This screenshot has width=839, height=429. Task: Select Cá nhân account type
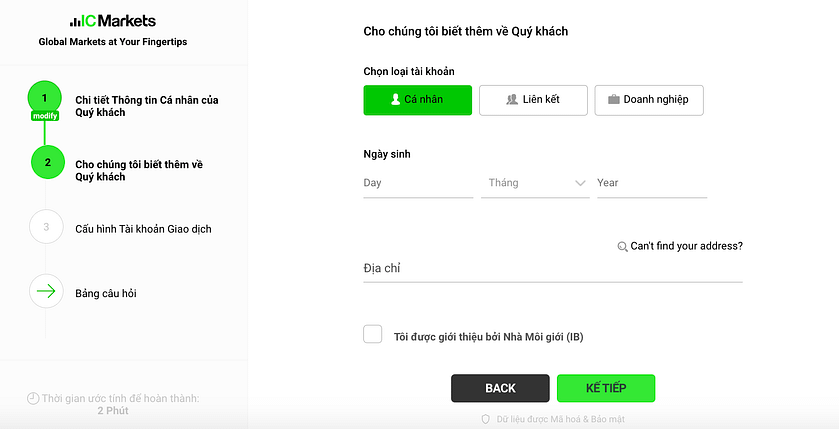tap(417, 100)
